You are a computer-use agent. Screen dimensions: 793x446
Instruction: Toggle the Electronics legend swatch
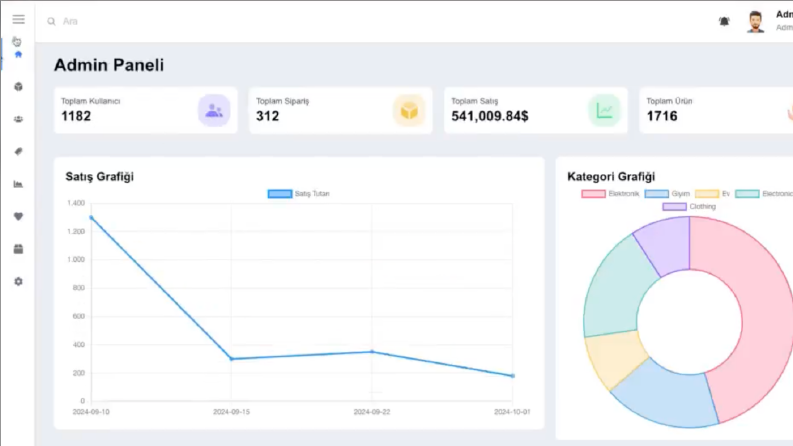[x=747, y=194]
